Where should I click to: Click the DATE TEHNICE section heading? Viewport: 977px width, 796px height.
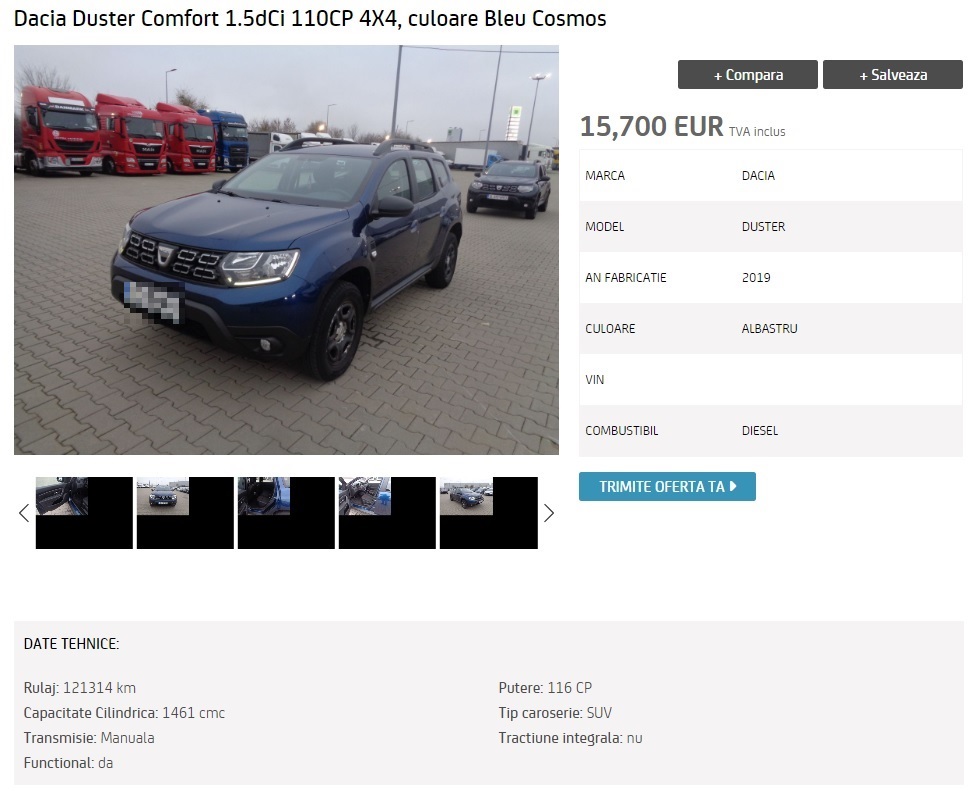(x=71, y=644)
